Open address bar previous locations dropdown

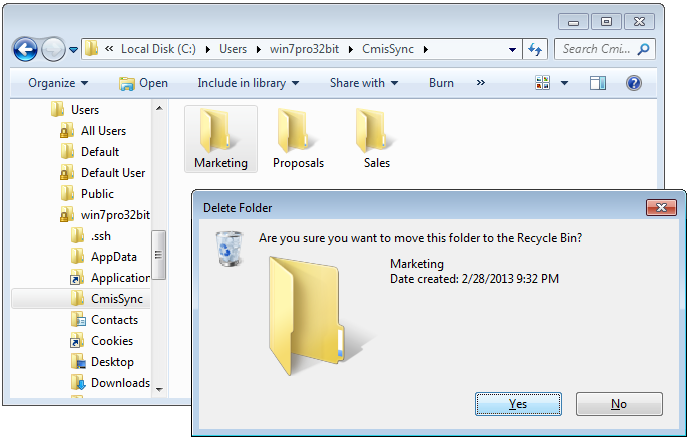click(x=512, y=50)
